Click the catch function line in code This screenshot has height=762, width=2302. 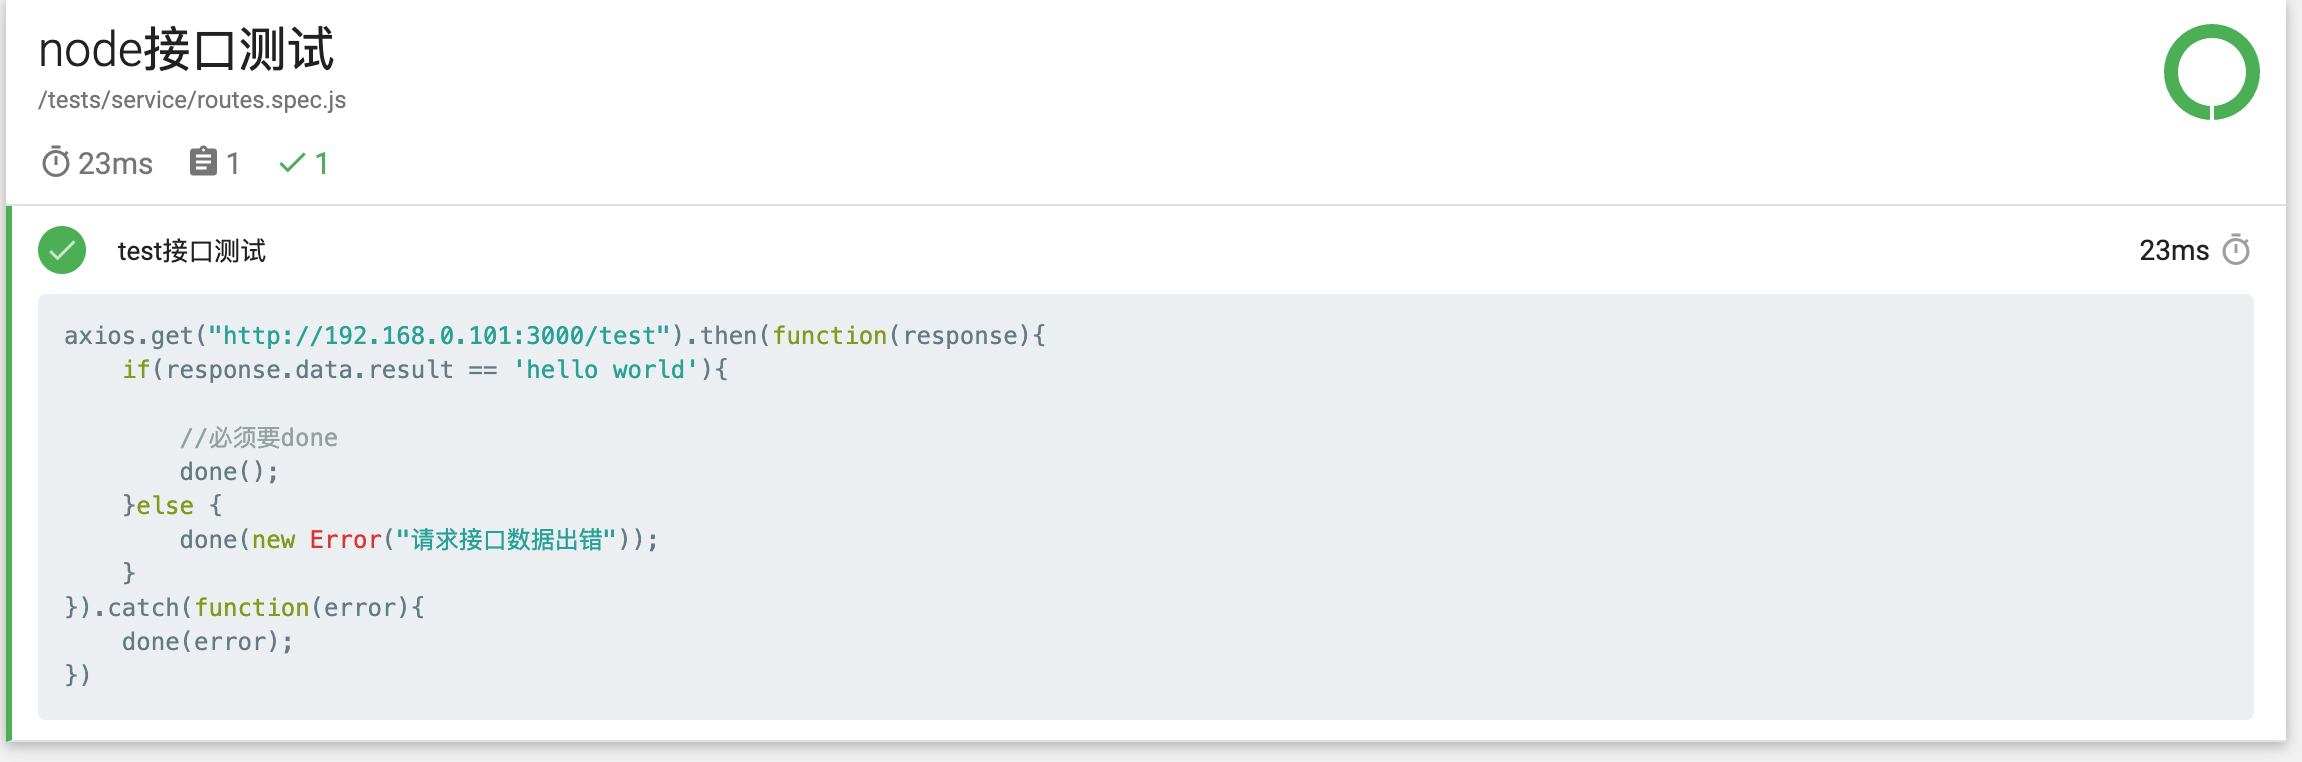coord(245,607)
